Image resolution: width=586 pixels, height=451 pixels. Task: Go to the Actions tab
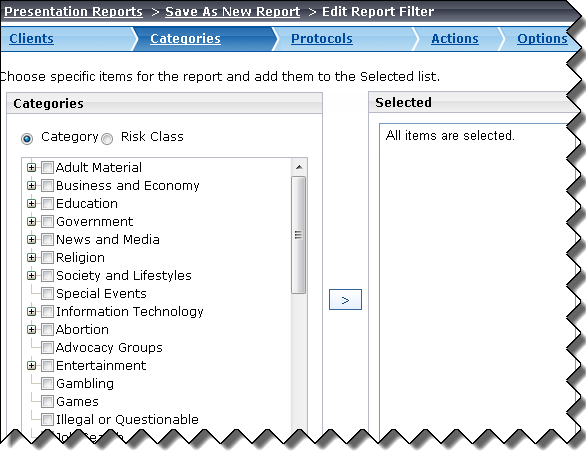[x=455, y=38]
